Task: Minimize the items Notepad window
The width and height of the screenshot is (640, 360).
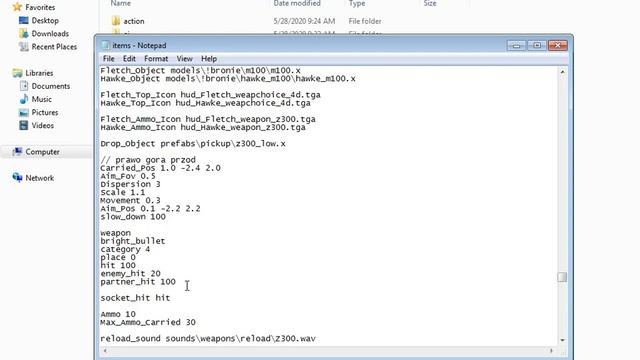Action: point(516,45)
